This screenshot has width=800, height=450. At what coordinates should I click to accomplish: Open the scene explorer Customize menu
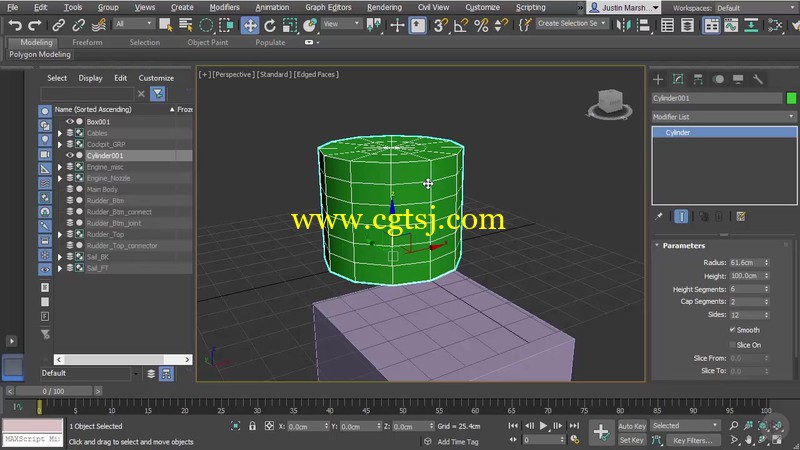[x=156, y=78]
